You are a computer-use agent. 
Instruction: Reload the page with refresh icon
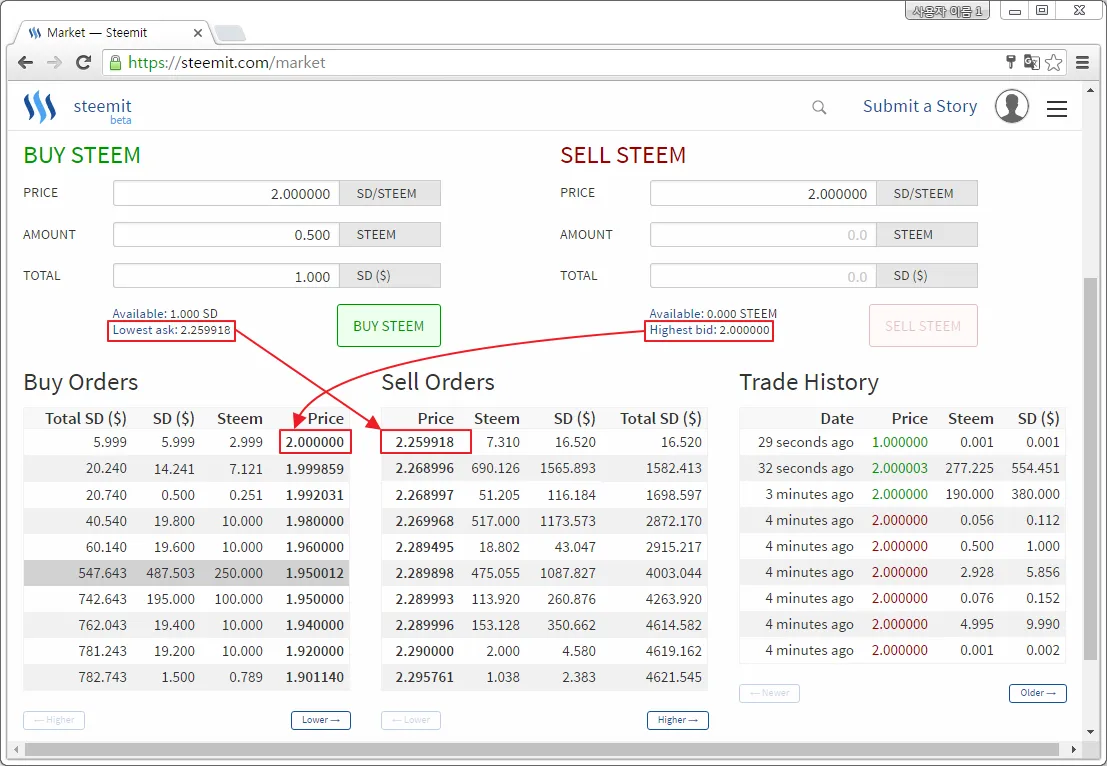83,62
